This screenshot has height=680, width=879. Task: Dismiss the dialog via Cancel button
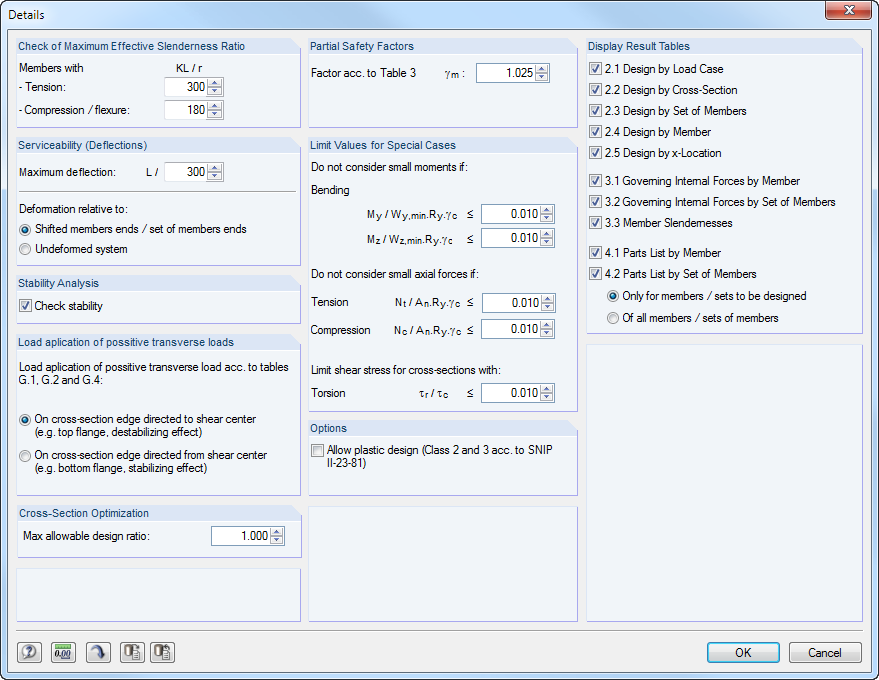tap(825, 652)
